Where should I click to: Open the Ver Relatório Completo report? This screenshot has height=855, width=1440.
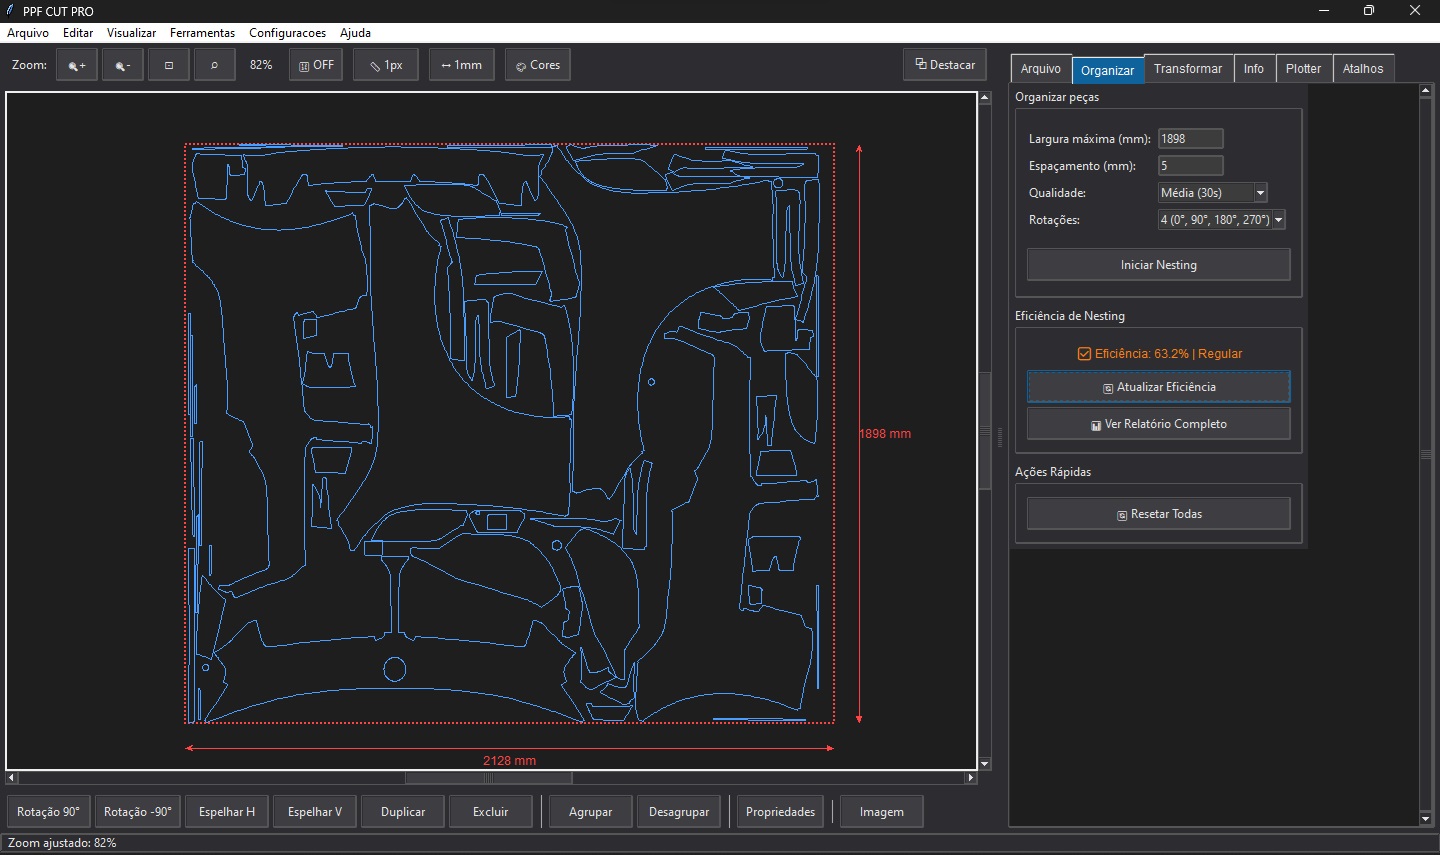pos(1159,424)
